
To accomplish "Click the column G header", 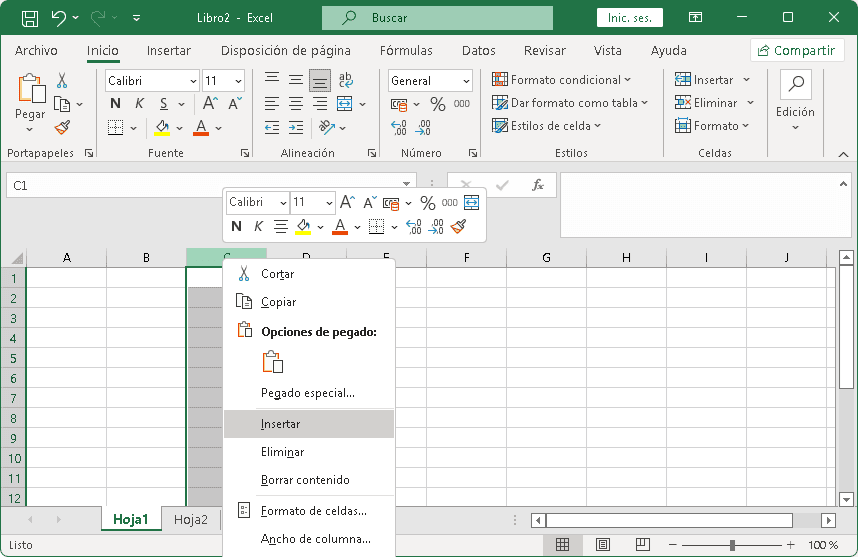I will point(546,258).
